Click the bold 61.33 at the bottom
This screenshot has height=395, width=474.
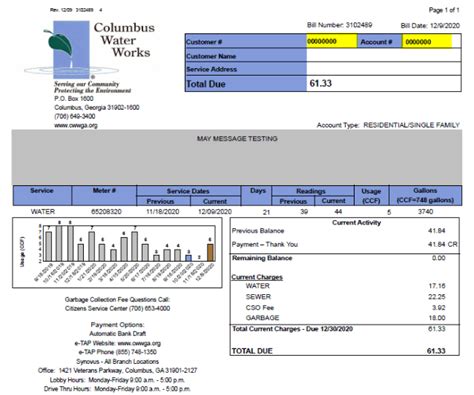click(x=436, y=351)
